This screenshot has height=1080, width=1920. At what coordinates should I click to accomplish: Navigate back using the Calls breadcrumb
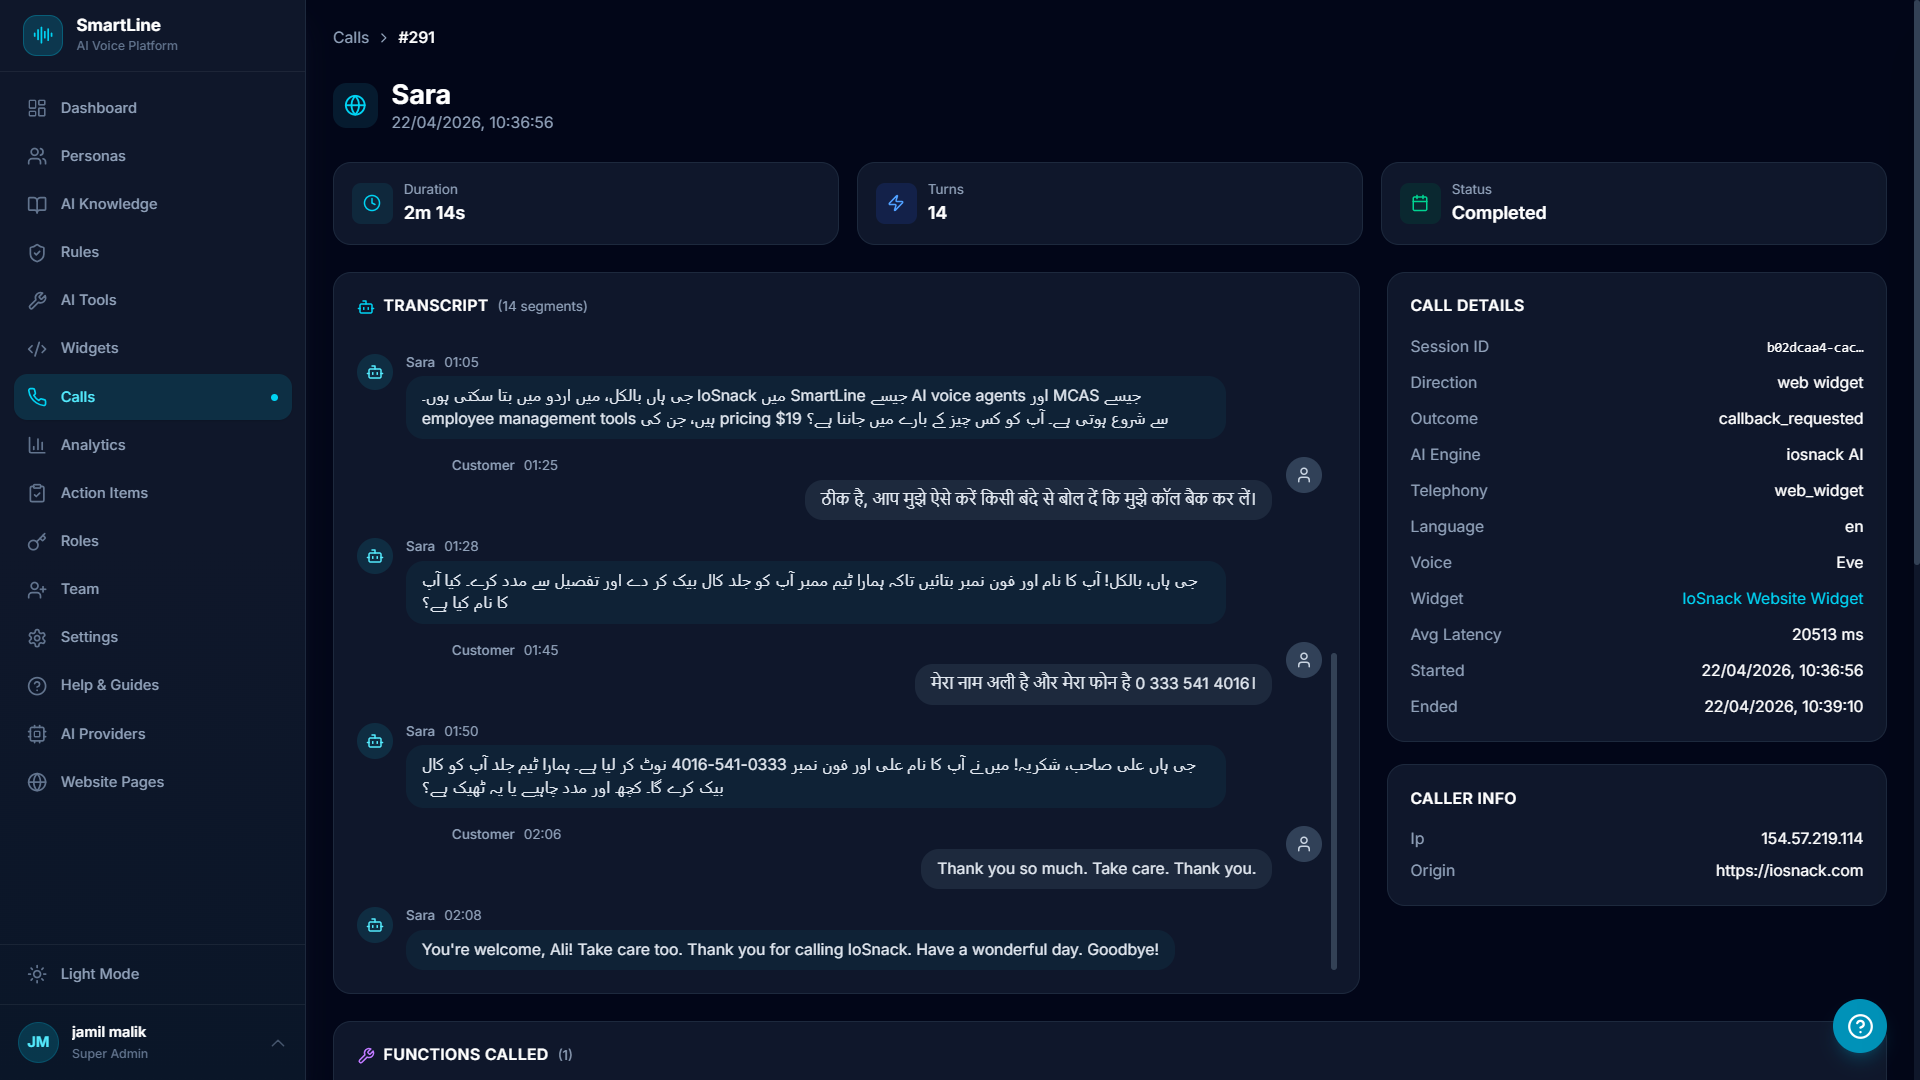350,37
